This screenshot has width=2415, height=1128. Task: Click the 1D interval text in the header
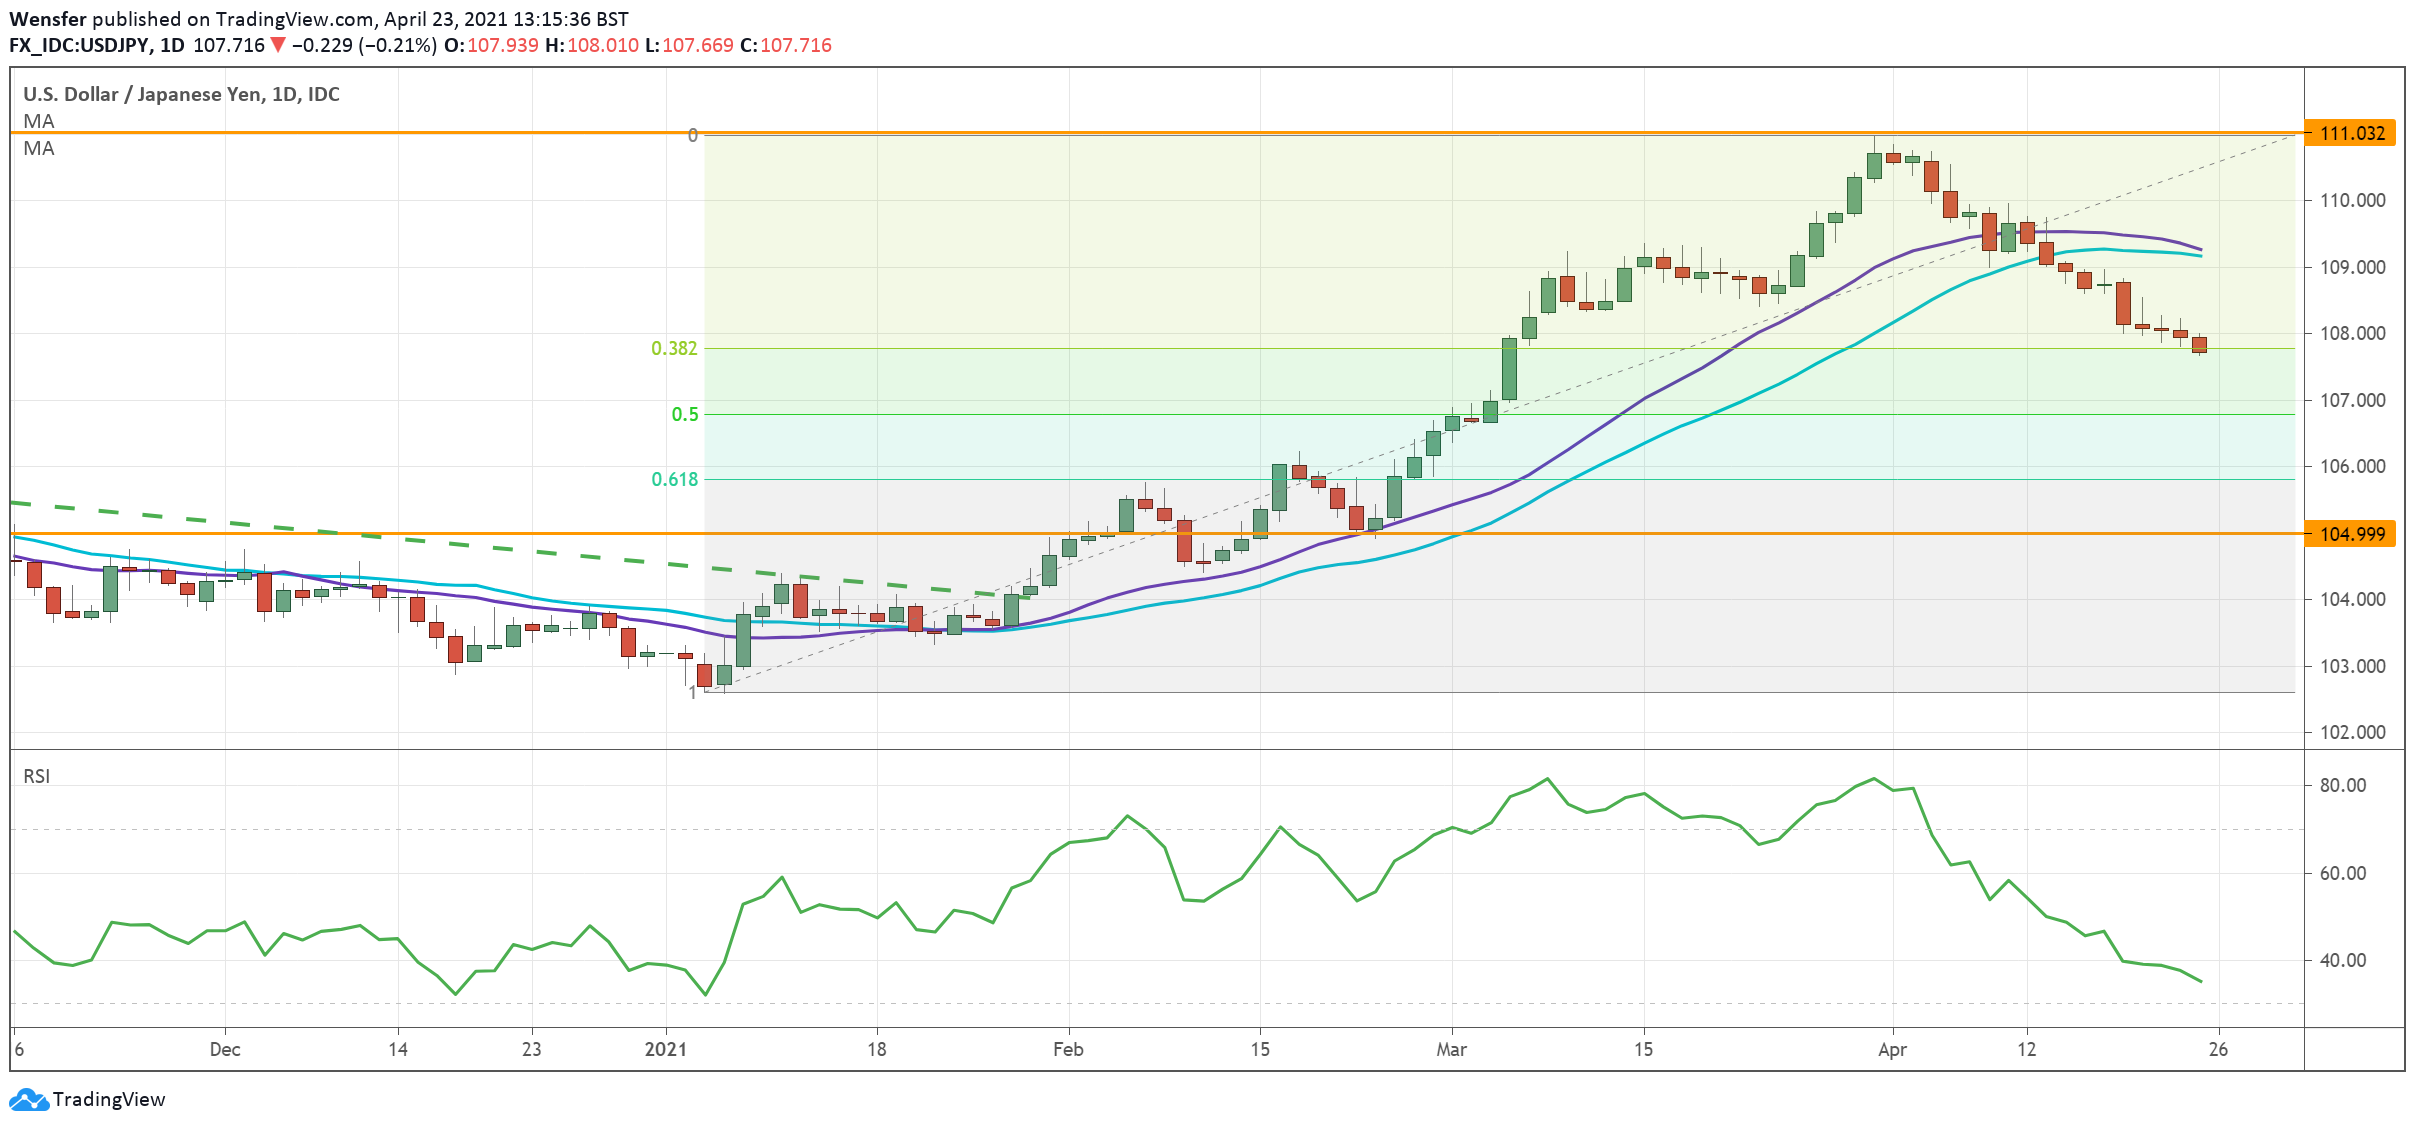coord(172,45)
